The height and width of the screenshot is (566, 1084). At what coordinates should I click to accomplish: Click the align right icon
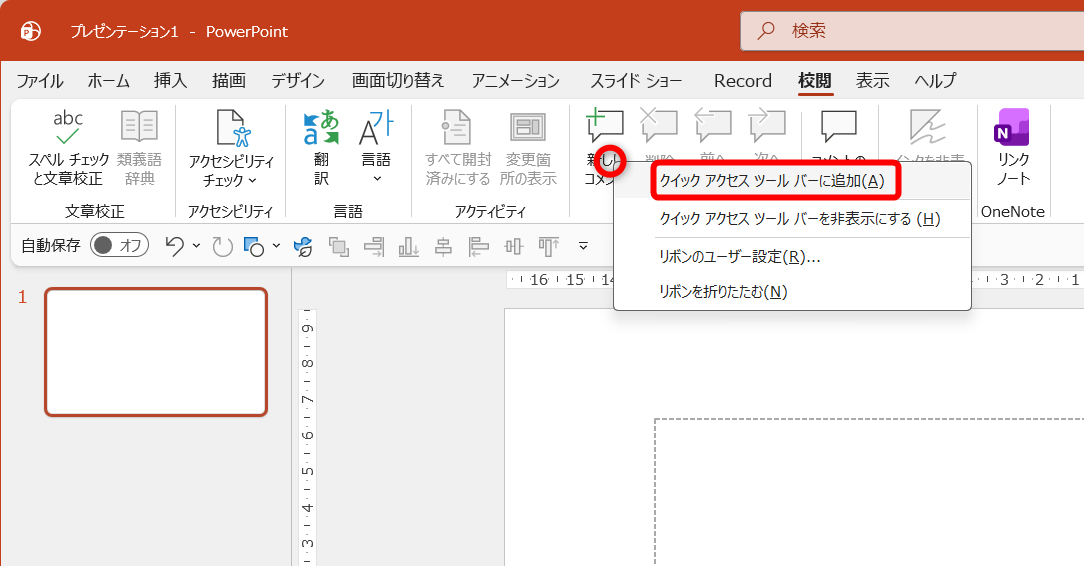tap(374, 246)
